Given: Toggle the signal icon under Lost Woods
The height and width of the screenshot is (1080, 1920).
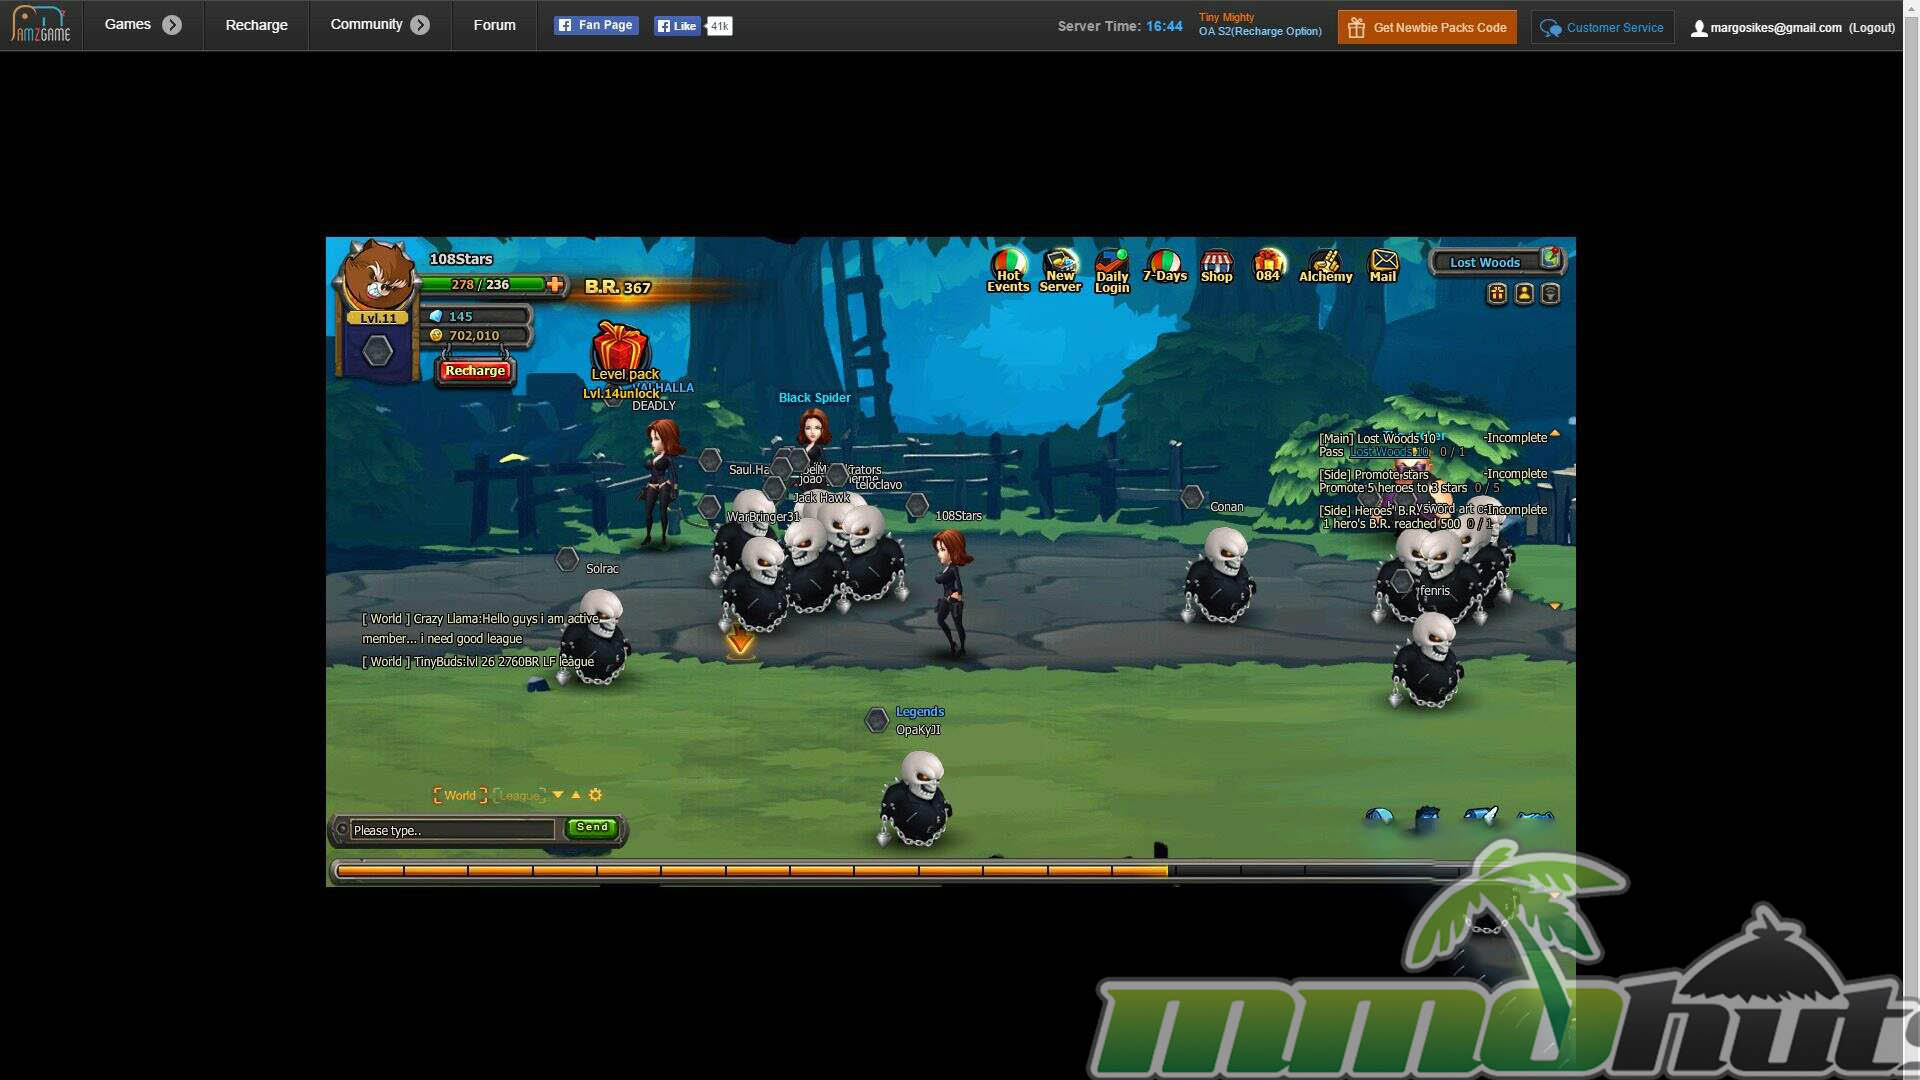Looking at the screenshot, I should click(1550, 294).
